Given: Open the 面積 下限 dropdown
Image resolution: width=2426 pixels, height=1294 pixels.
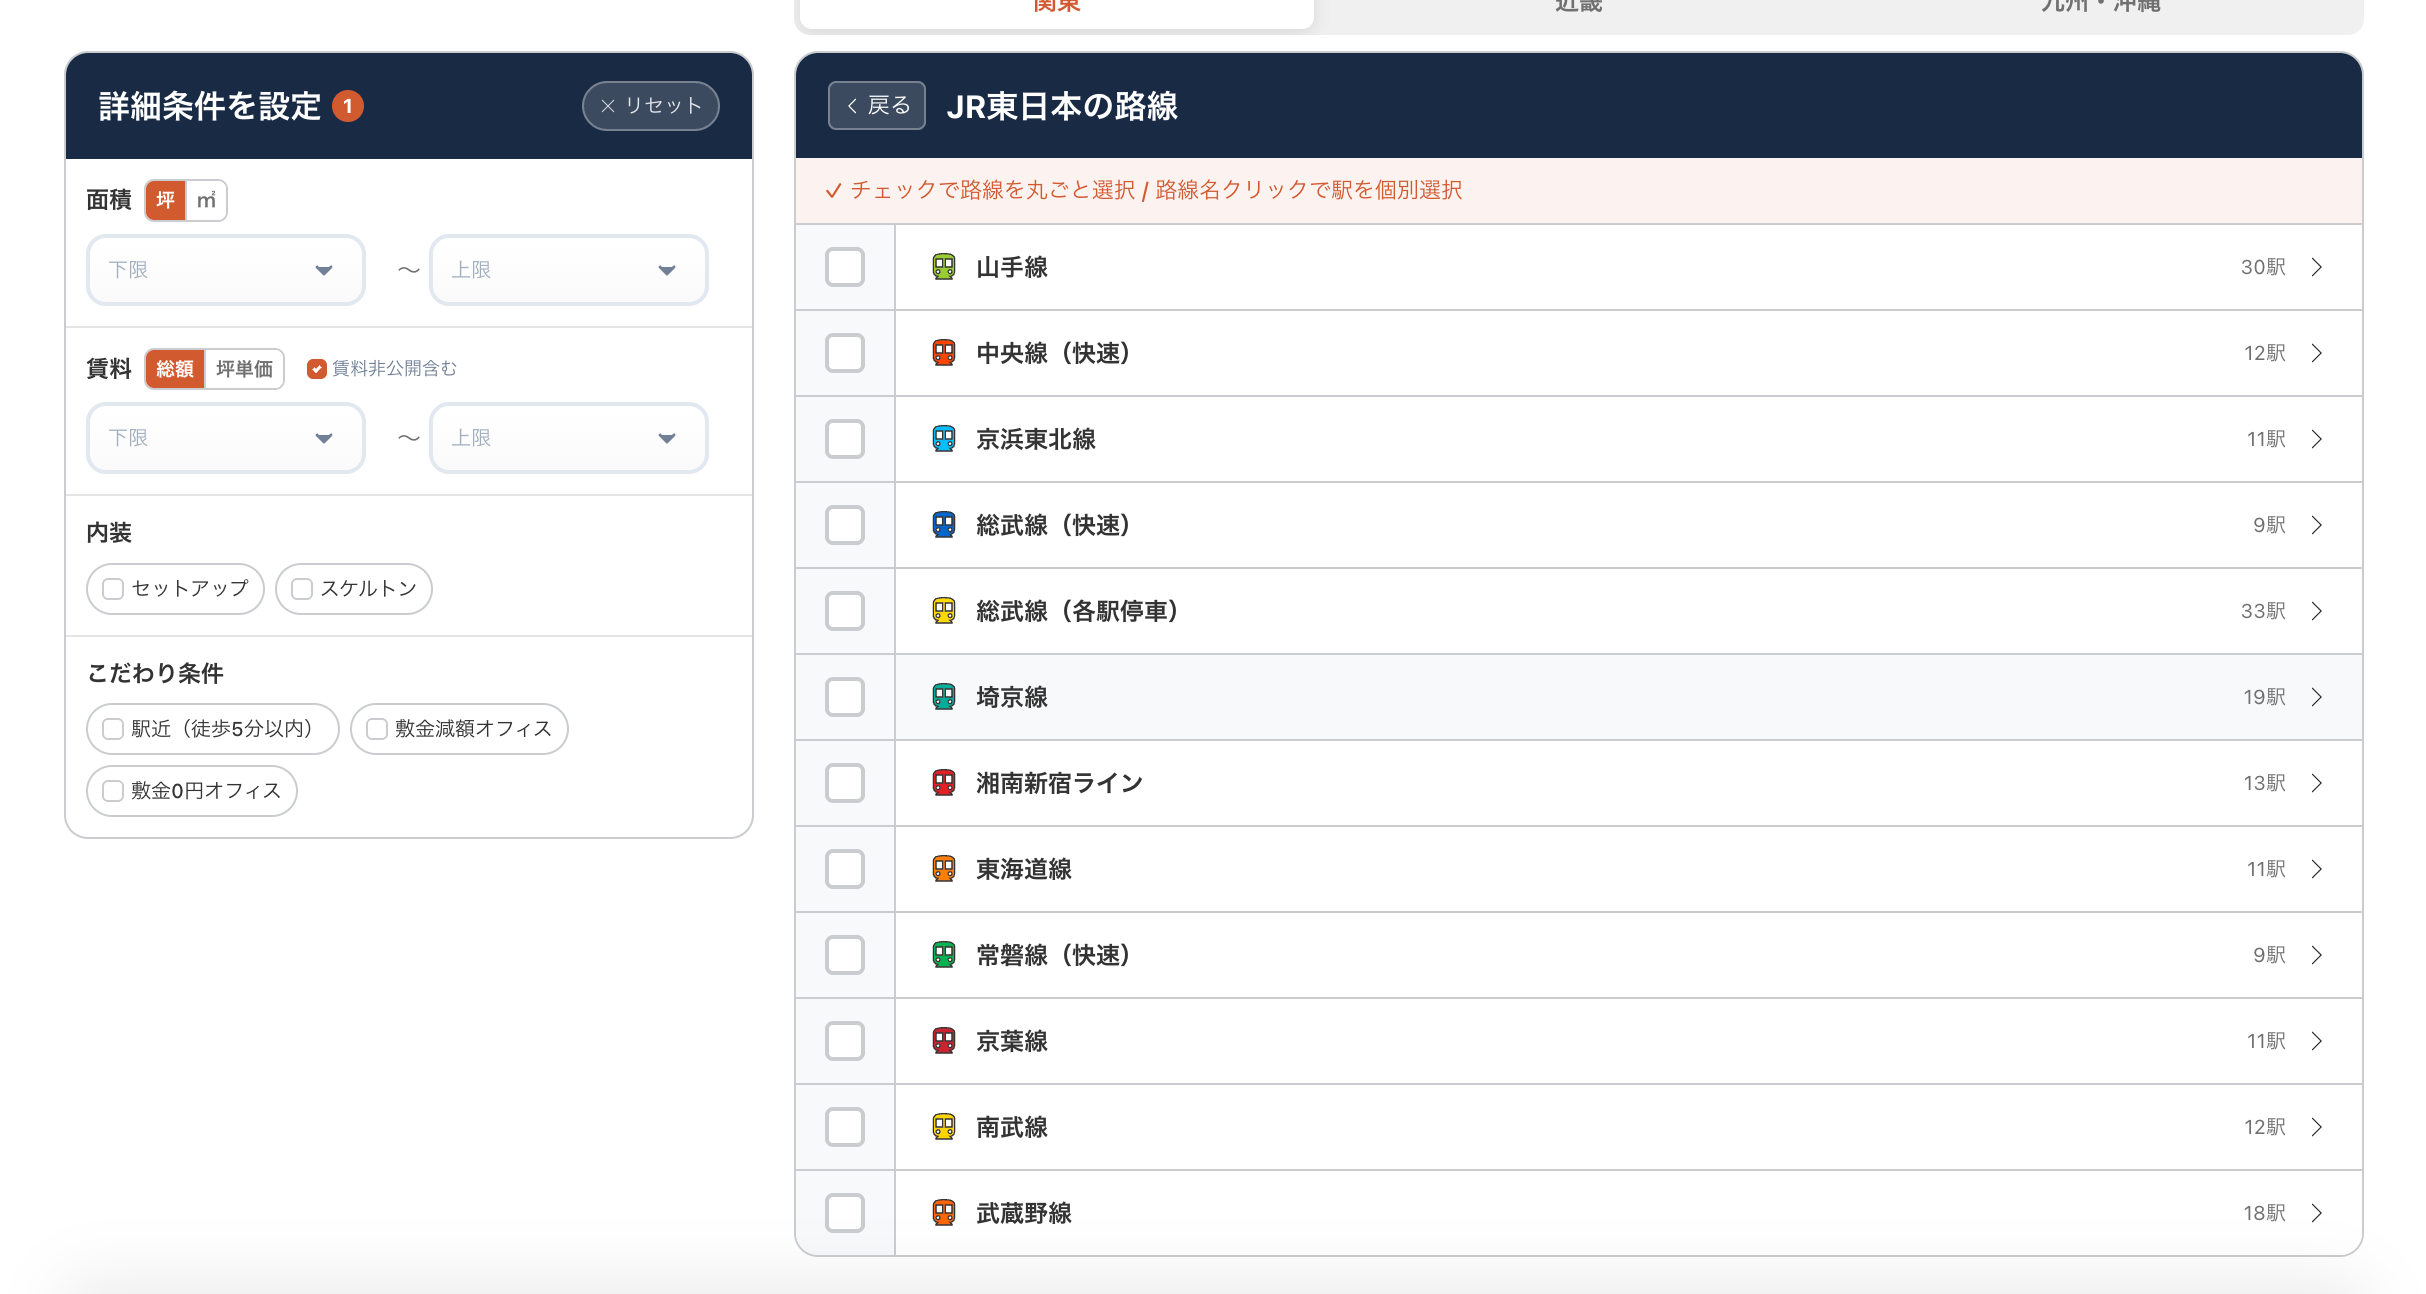Looking at the screenshot, I should pos(226,270).
